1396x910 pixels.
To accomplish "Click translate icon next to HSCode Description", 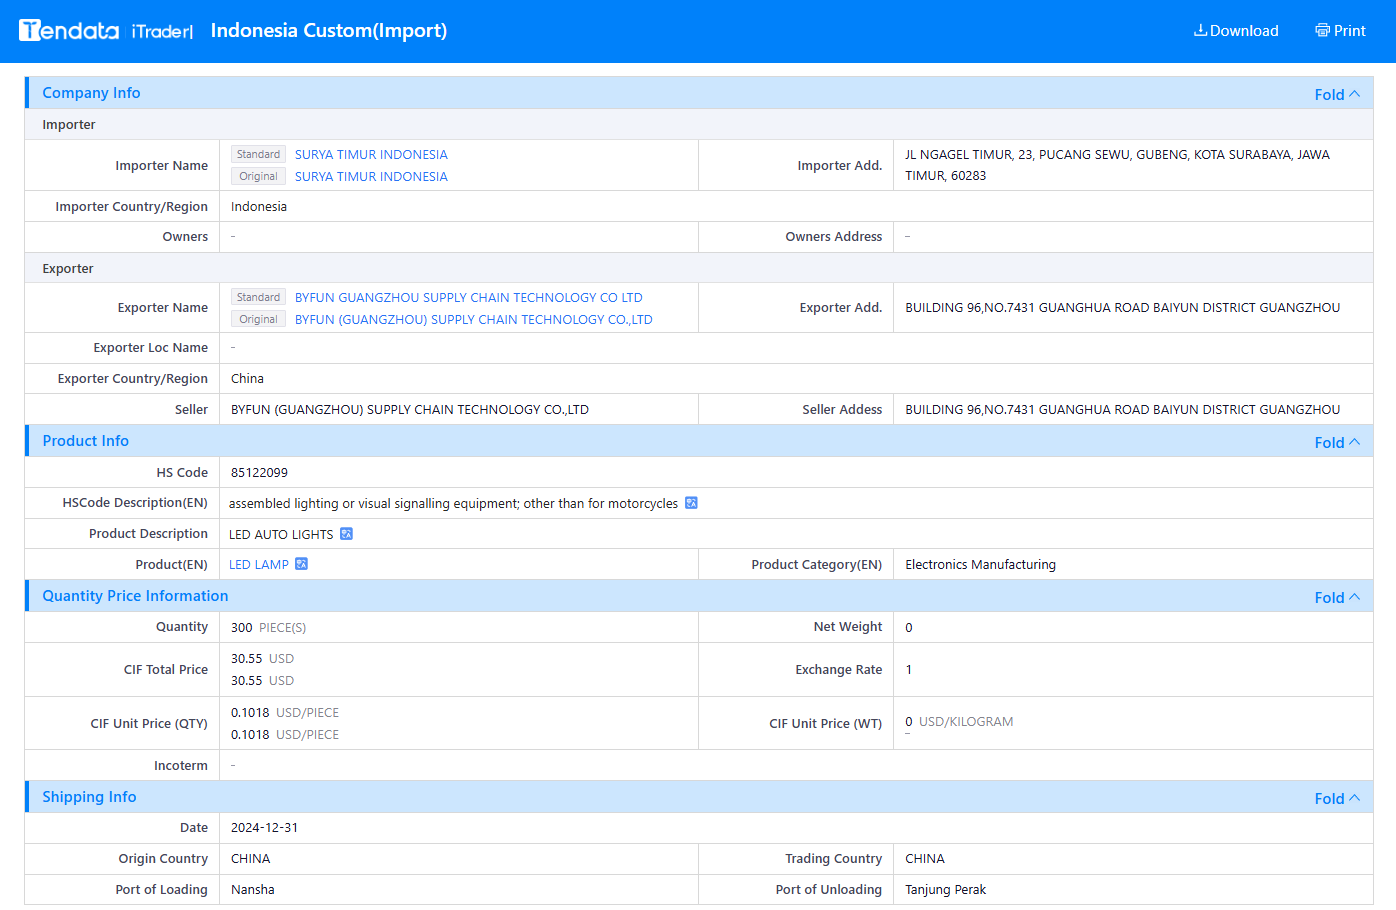I will (691, 503).
